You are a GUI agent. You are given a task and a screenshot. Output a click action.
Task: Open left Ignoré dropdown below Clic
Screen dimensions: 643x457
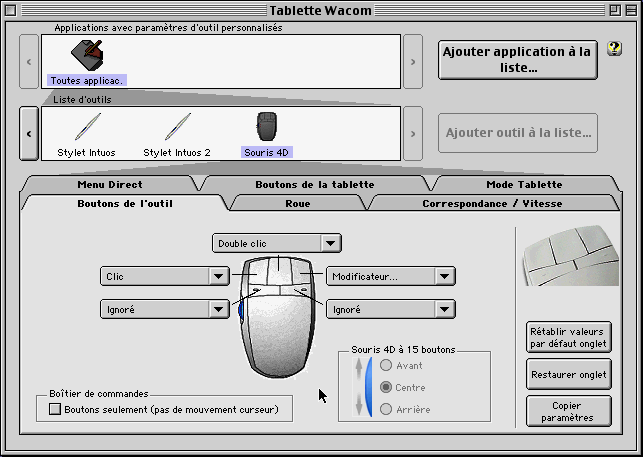click(165, 309)
